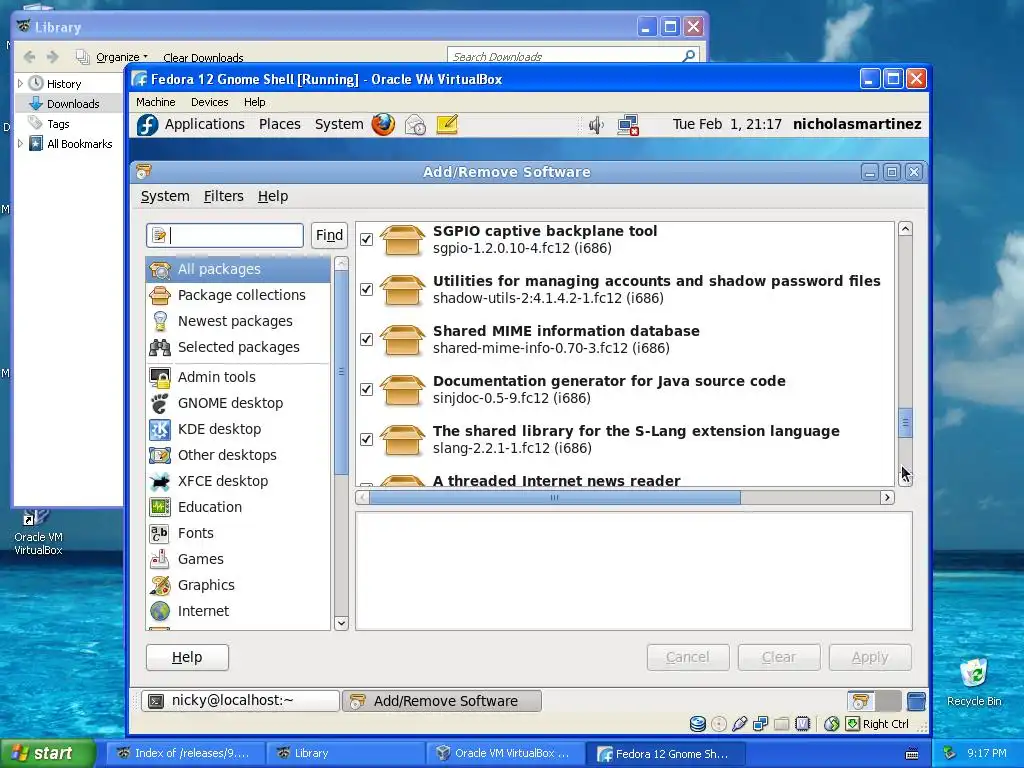Open the GNOME Applications menu
The height and width of the screenshot is (768, 1024).
tap(204, 124)
